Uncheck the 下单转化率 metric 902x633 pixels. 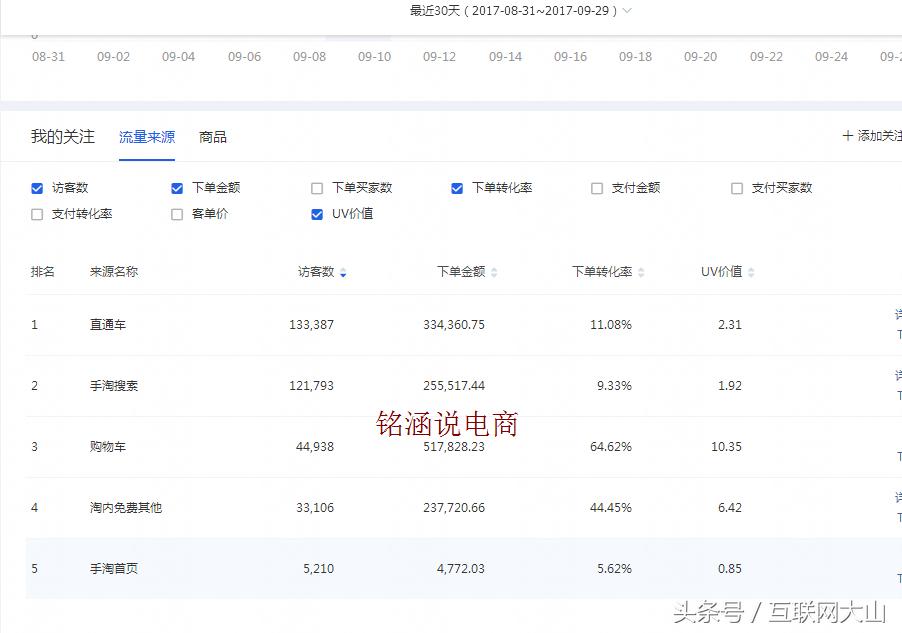457,187
